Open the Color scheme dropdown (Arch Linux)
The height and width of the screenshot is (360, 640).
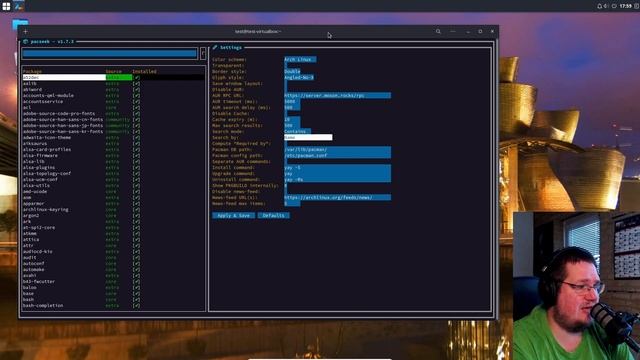[x=300, y=60]
